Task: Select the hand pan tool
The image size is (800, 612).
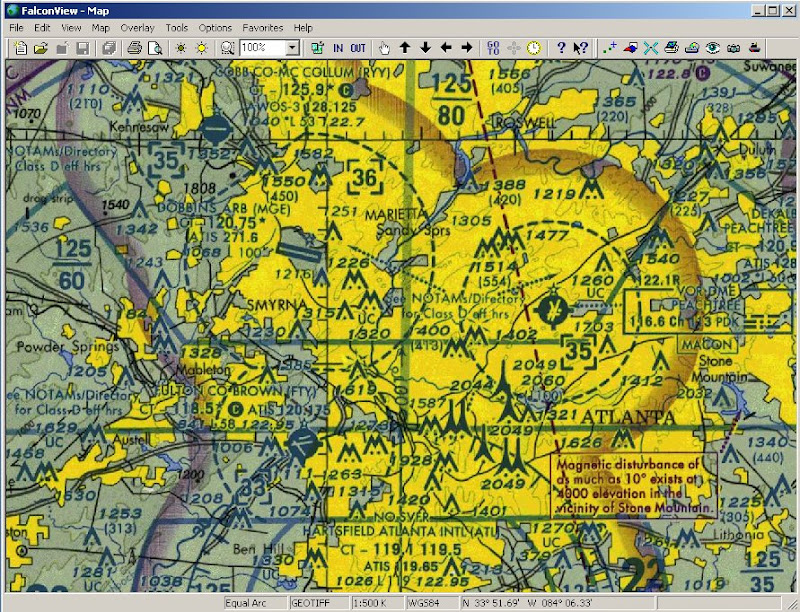Action: tap(384, 48)
